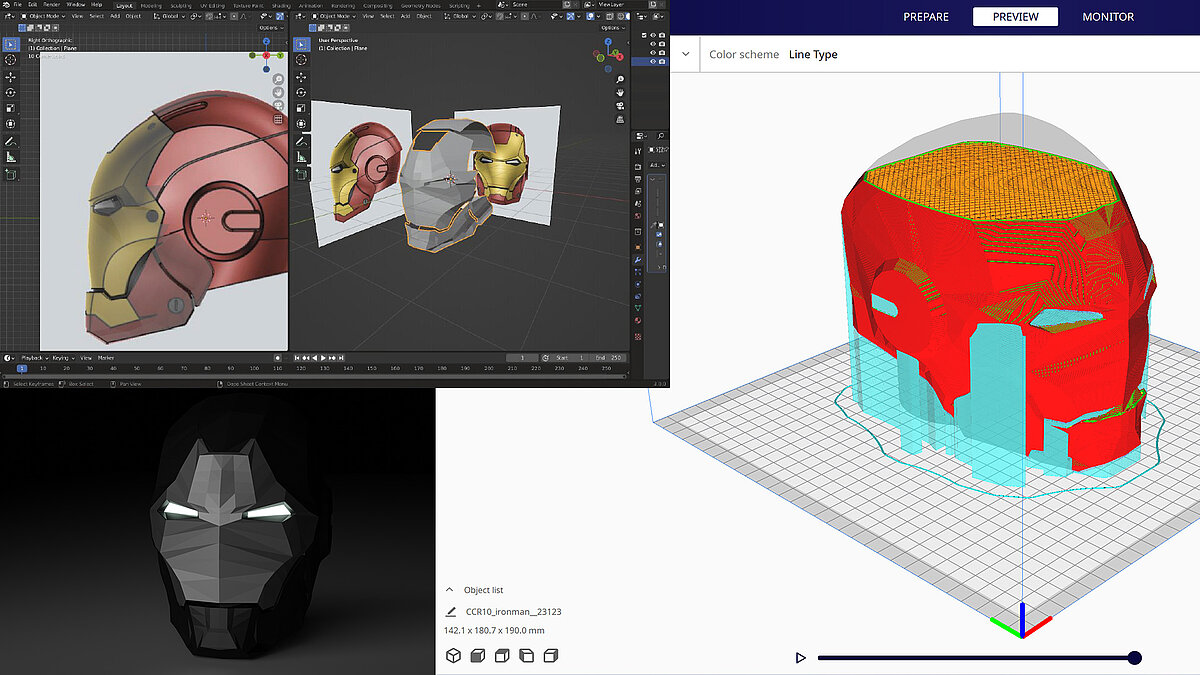Toggle camera view in right perspective viewport
This screenshot has width=1200, height=675.
[x=620, y=105]
